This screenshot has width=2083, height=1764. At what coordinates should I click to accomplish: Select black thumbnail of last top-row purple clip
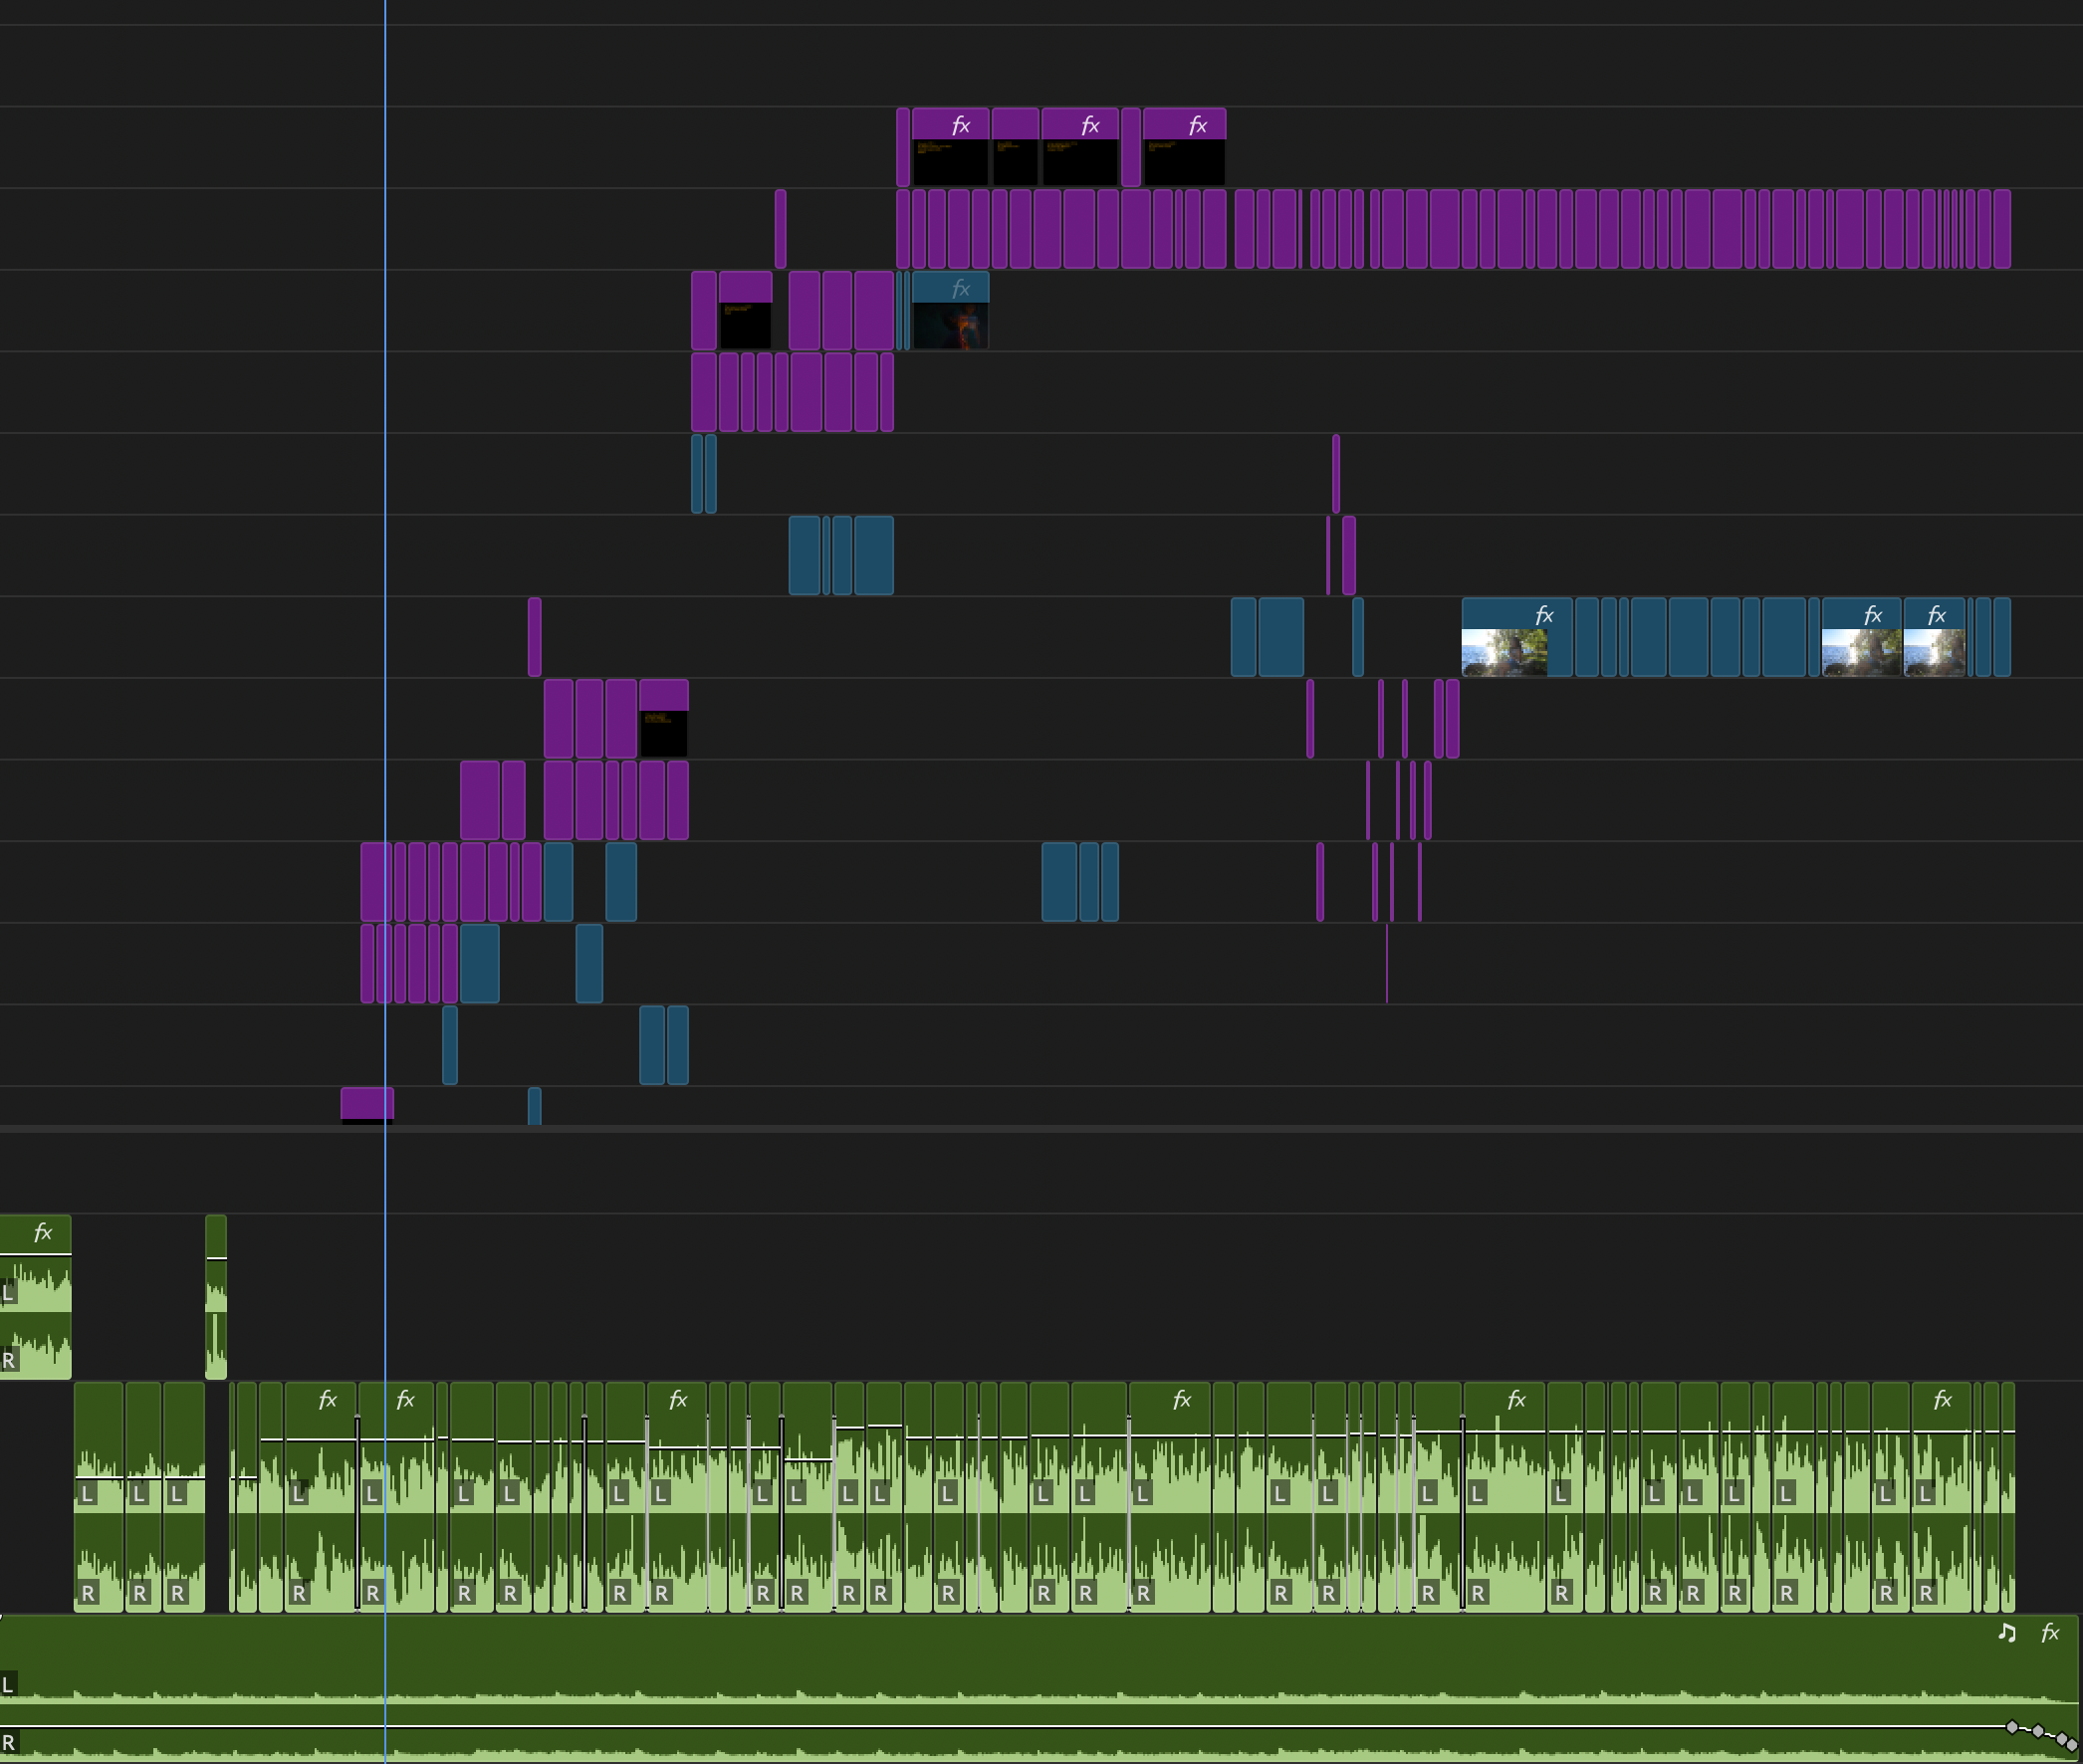(1185, 162)
